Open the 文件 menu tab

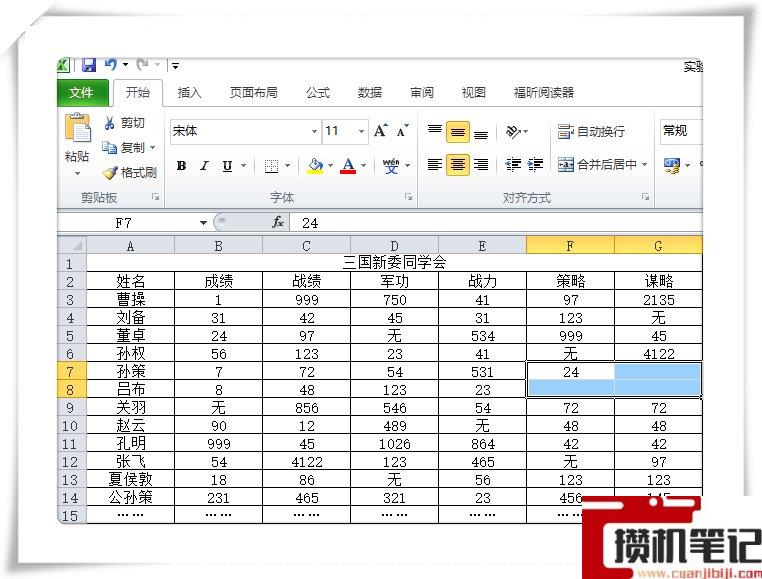pyautogui.click(x=81, y=92)
